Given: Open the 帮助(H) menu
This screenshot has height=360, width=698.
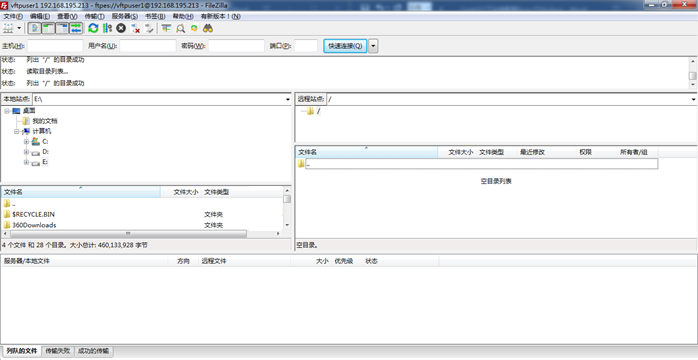Looking at the screenshot, I should 183,16.
